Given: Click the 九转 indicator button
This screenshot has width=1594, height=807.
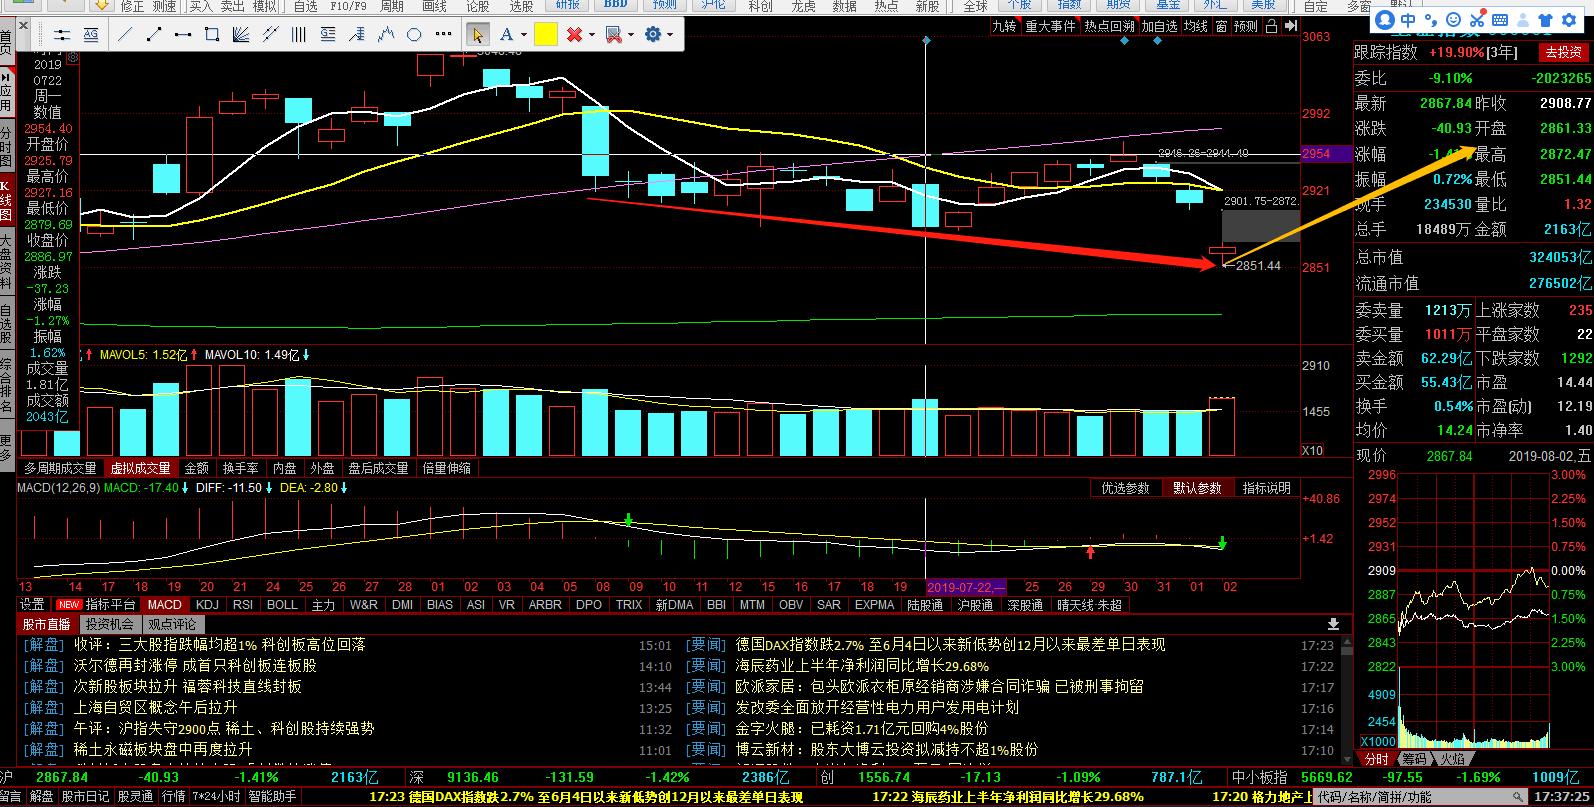Looking at the screenshot, I should click(x=1004, y=26).
